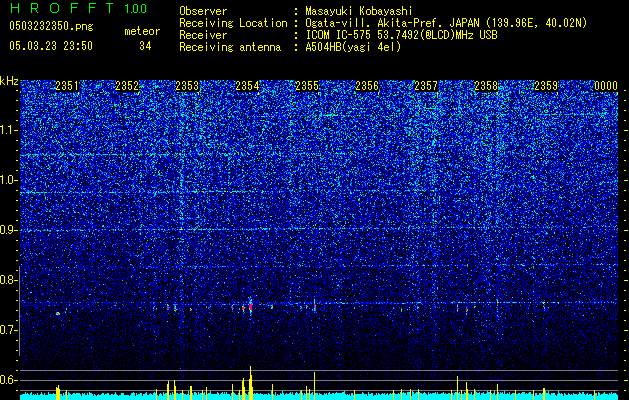Click the version number 1.0.0
Viewport: 629px width, 400px height.
[135, 9]
